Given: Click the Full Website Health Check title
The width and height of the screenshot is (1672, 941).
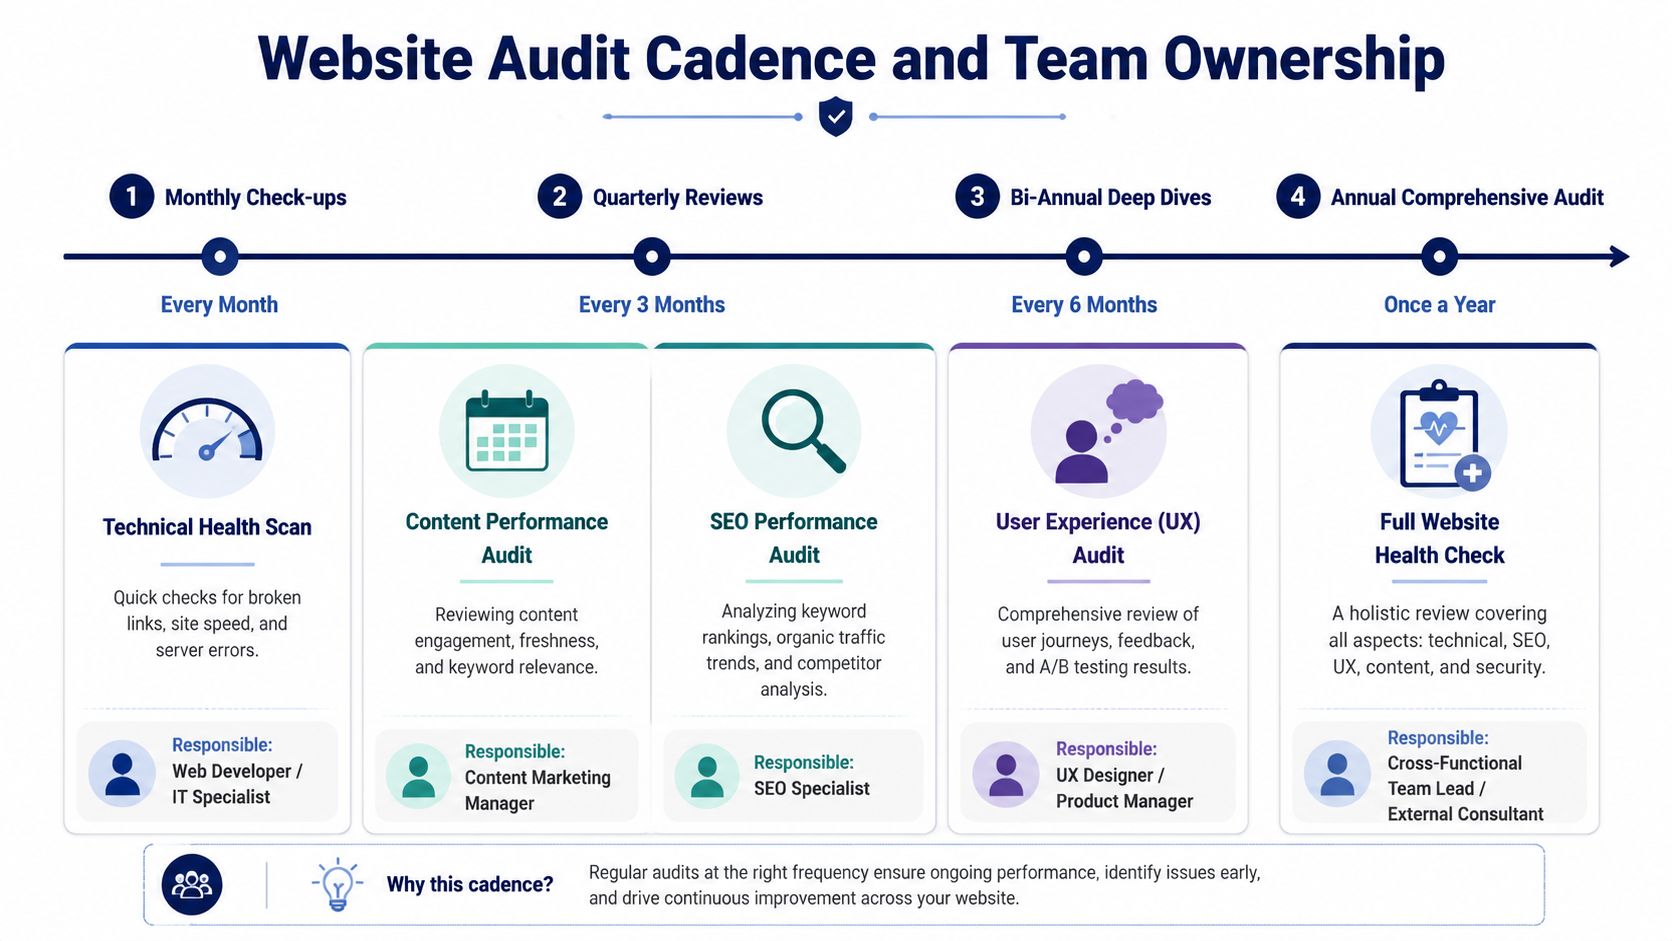Looking at the screenshot, I should point(1439,538).
